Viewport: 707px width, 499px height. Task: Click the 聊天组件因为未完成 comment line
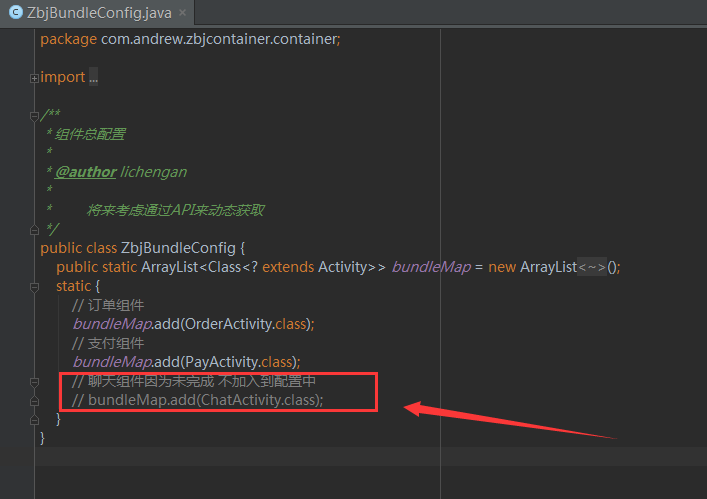194,381
